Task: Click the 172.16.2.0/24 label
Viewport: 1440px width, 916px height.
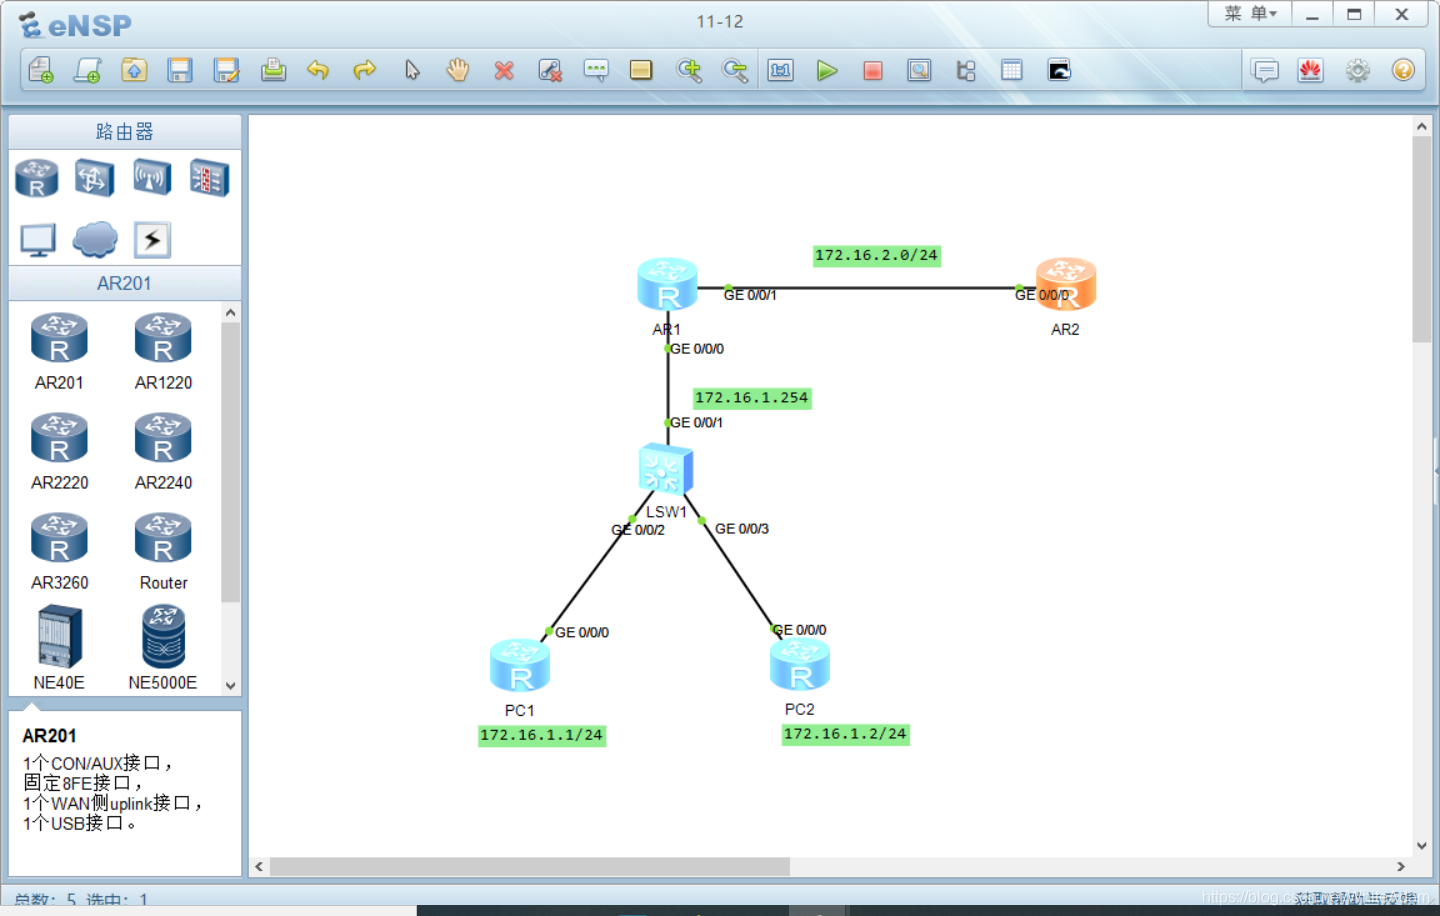Action: pyautogui.click(x=877, y=256)
